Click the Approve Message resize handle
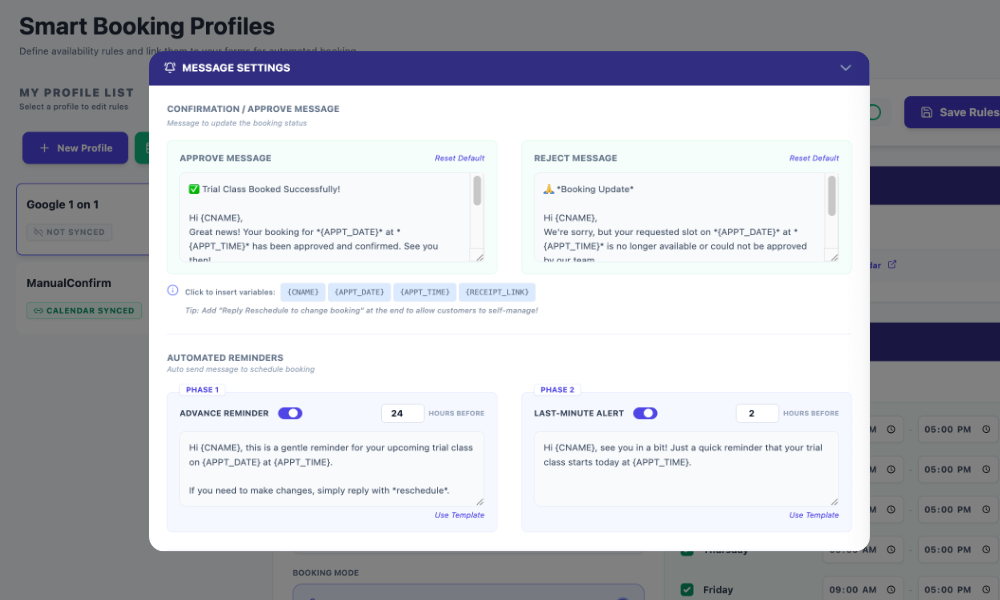1000x600 pixels. point(480,257)
